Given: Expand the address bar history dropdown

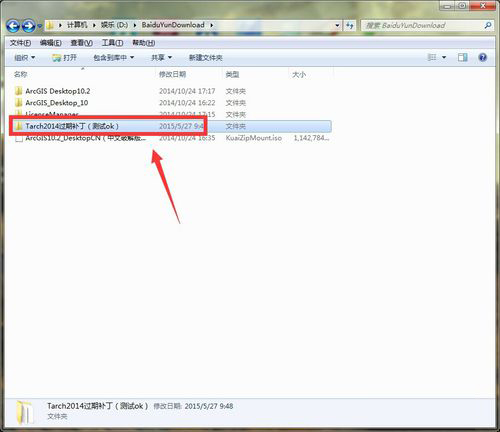Looking at the screenshot, I should pyautogui.click(x=337, y=25).
